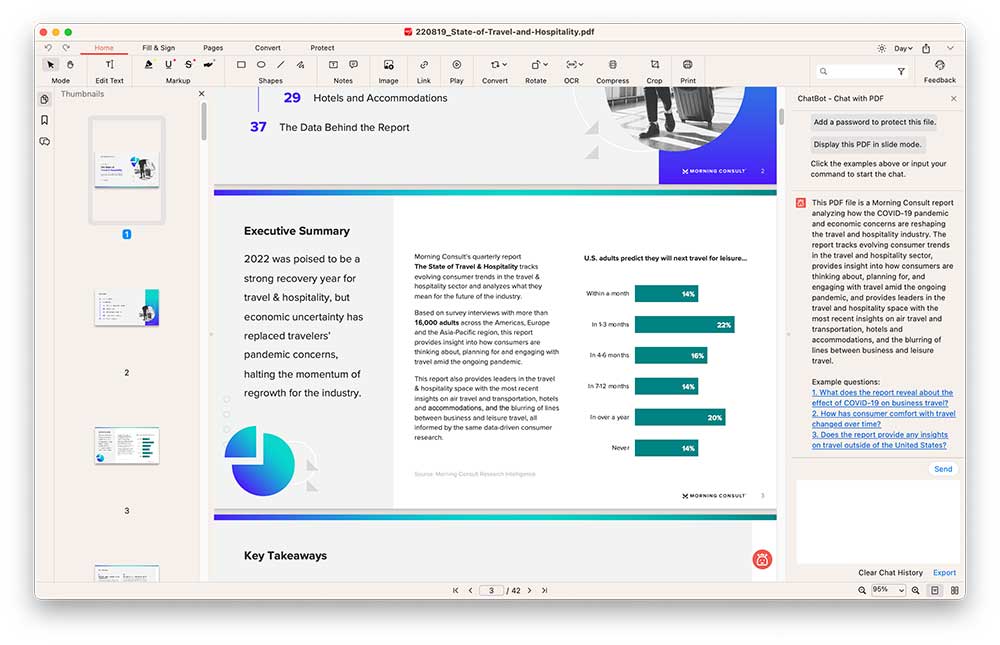Click the Print icon
The height and width of the screenshot is (645, 1000).
[688, 64]
